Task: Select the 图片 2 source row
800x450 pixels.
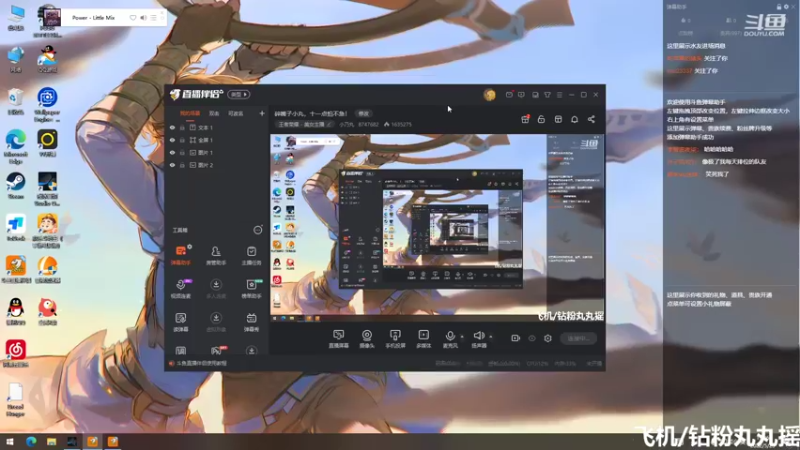Action: pos(217,165)
